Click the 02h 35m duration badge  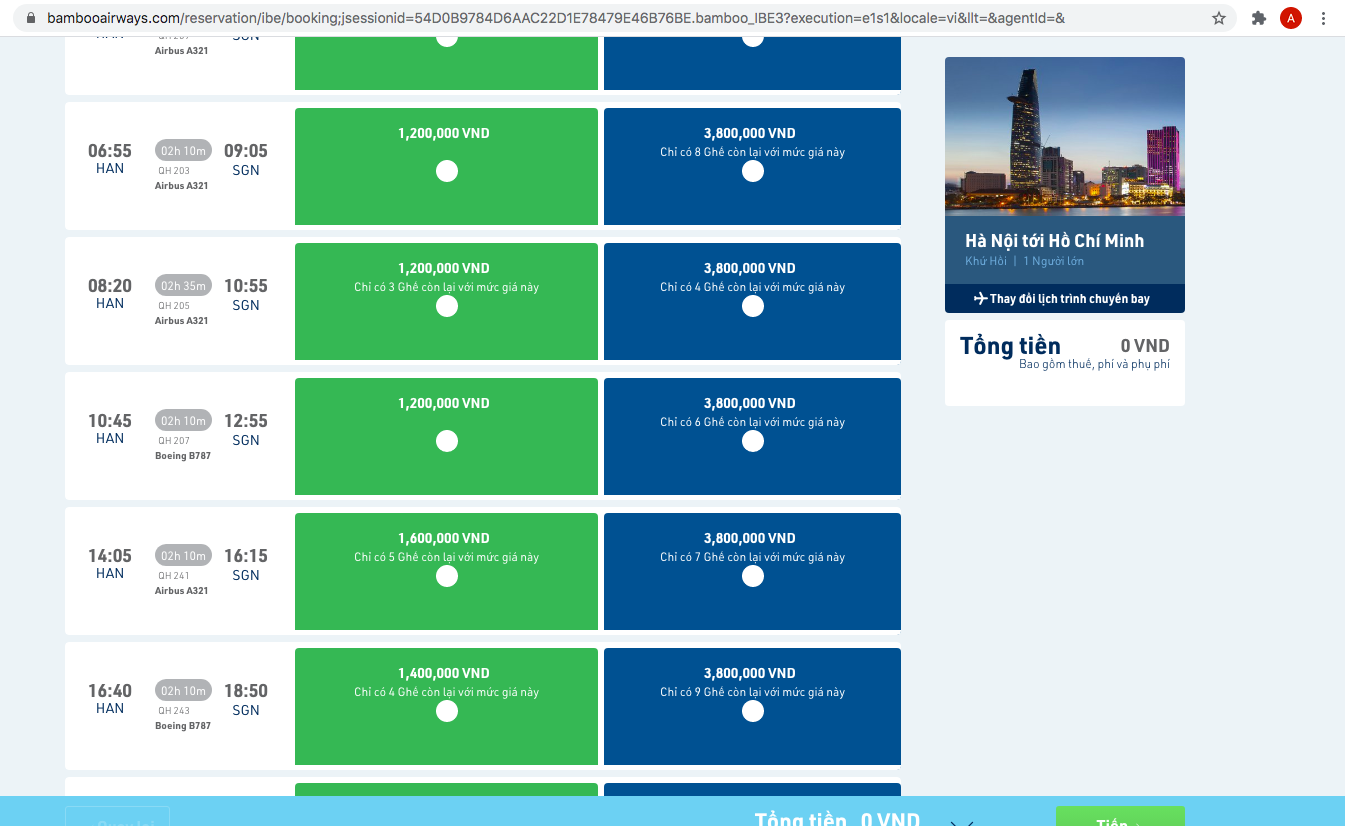coord(183,286)
